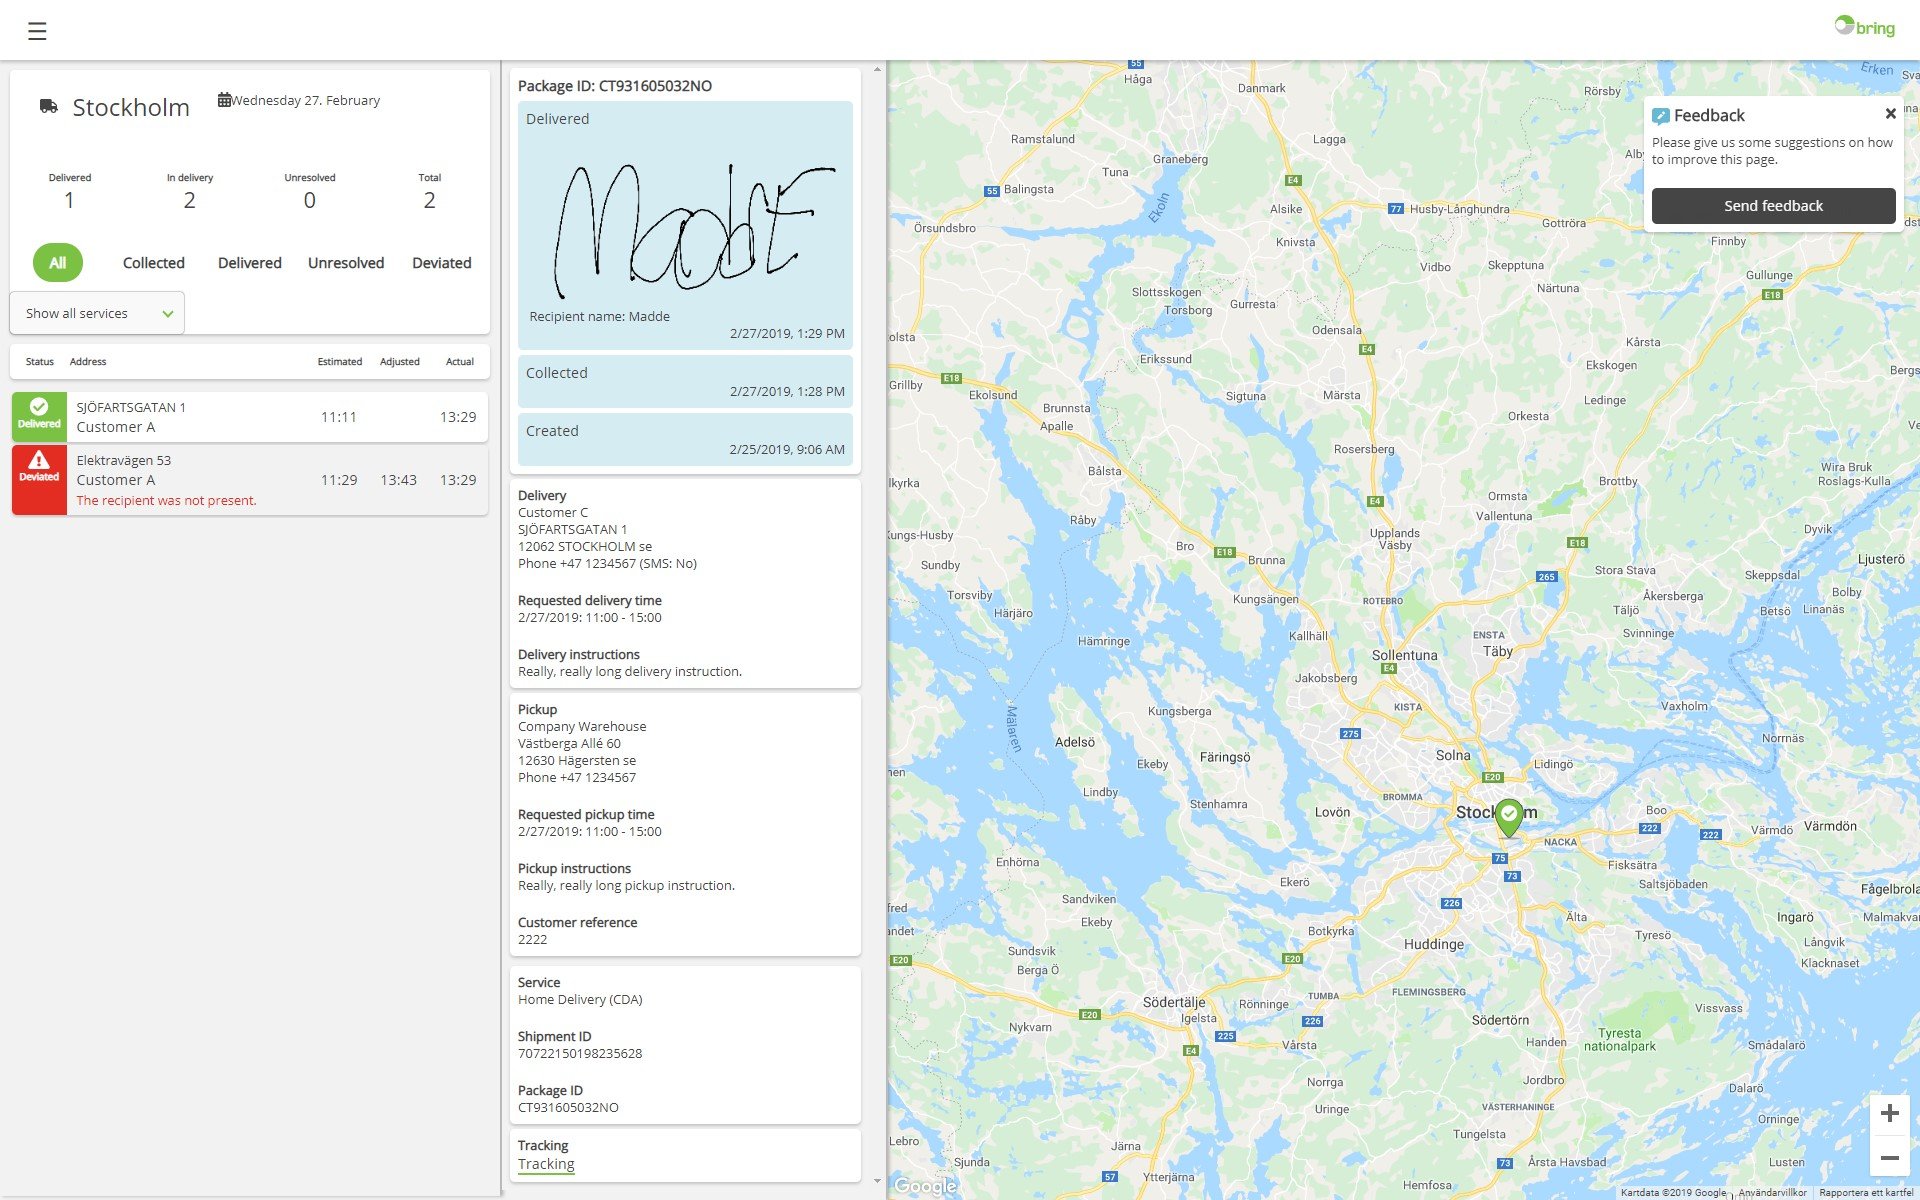Screen dimensions: 1920x1200
Task: Filter list by Deviated
Action: [441, 263]
